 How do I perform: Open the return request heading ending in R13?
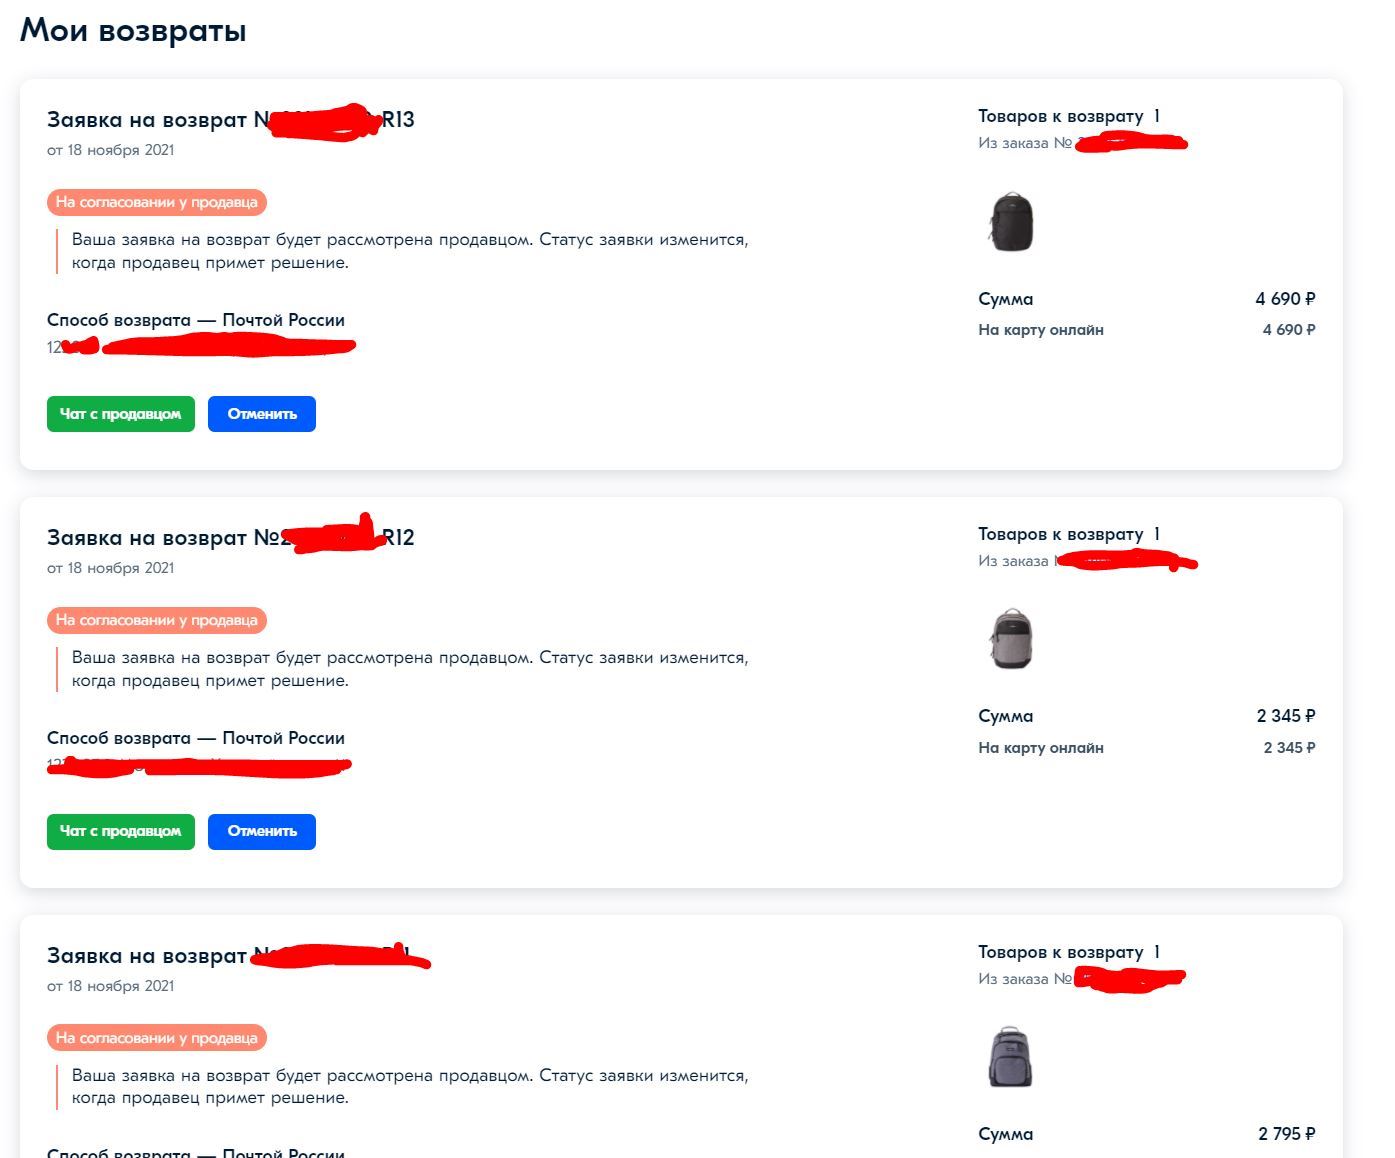[x=230, y=120]
